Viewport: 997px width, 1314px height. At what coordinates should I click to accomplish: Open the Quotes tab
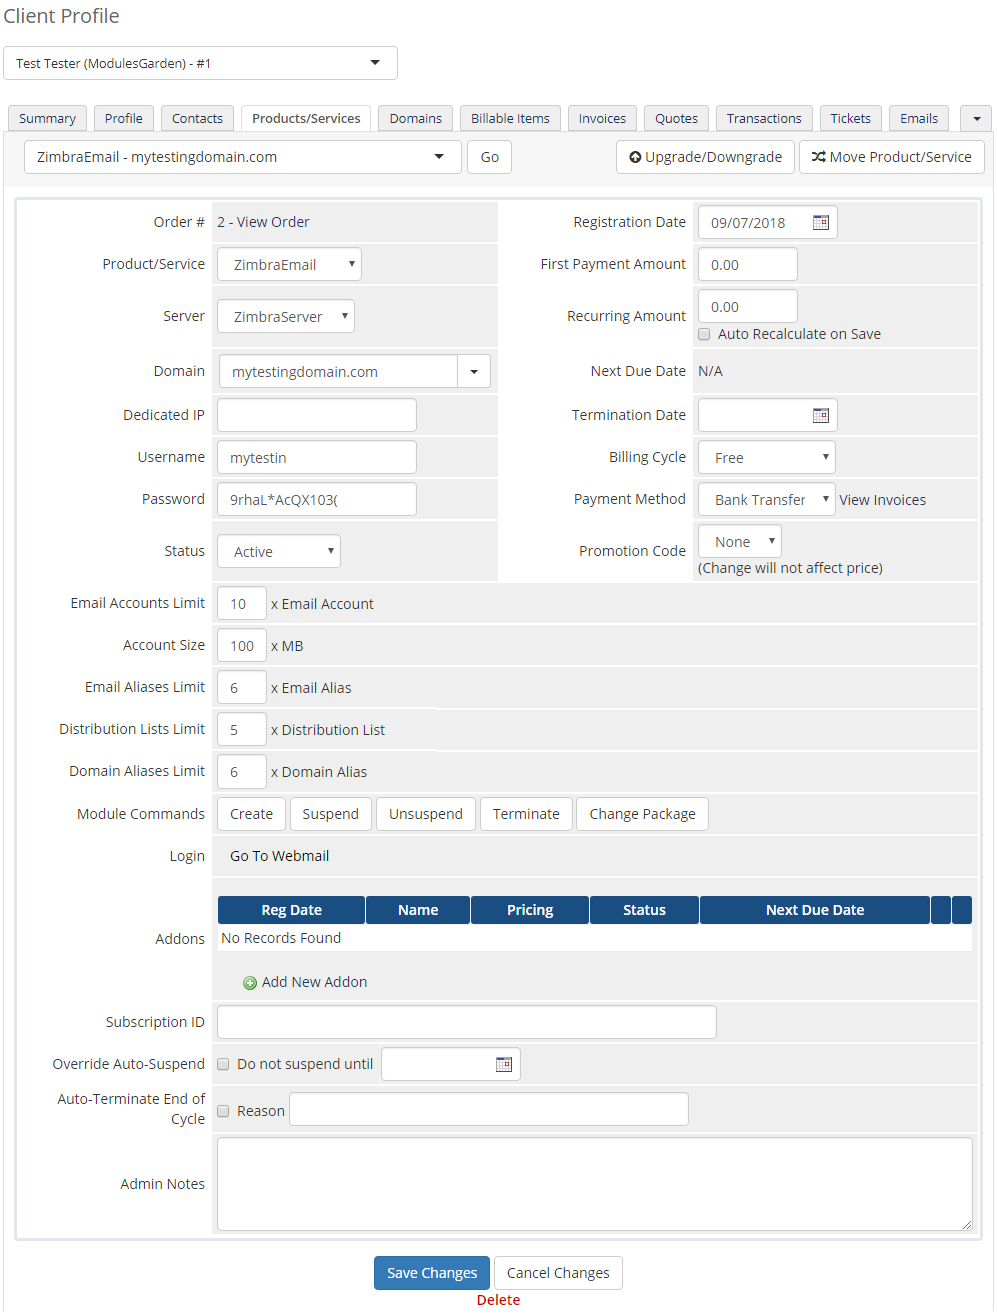(677, 118)
